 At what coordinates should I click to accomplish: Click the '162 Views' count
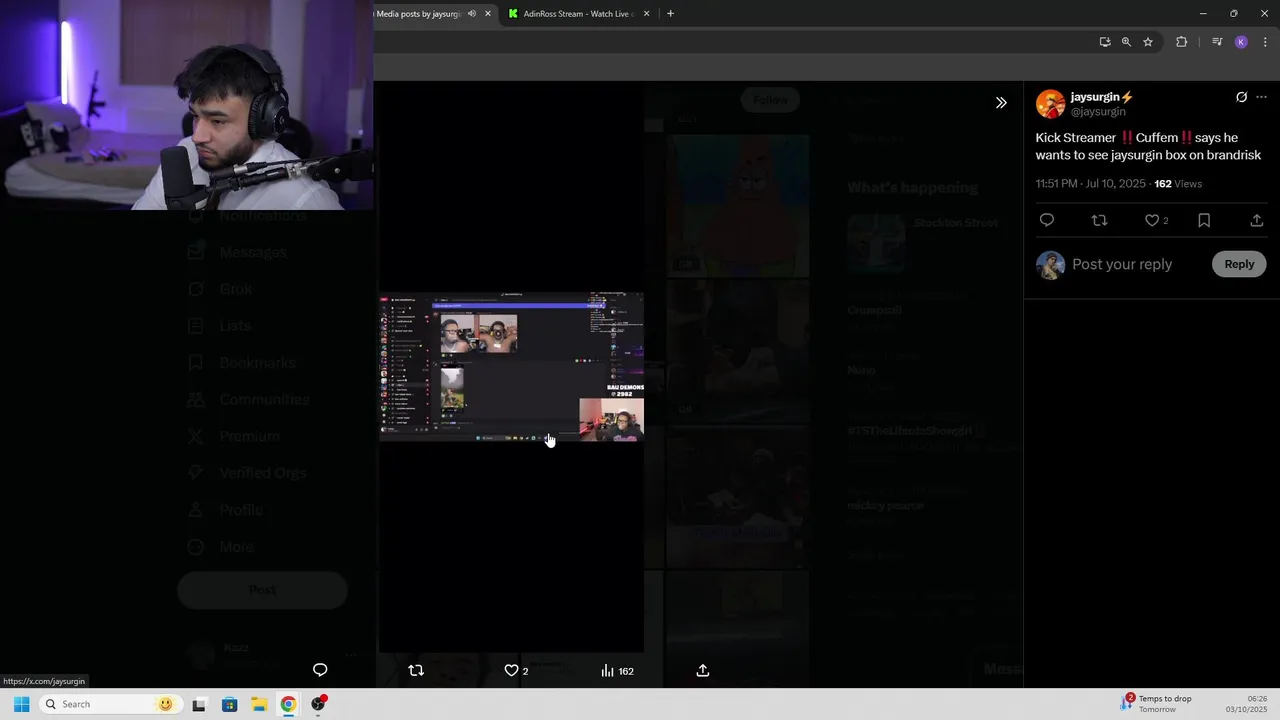(1178, 184)
